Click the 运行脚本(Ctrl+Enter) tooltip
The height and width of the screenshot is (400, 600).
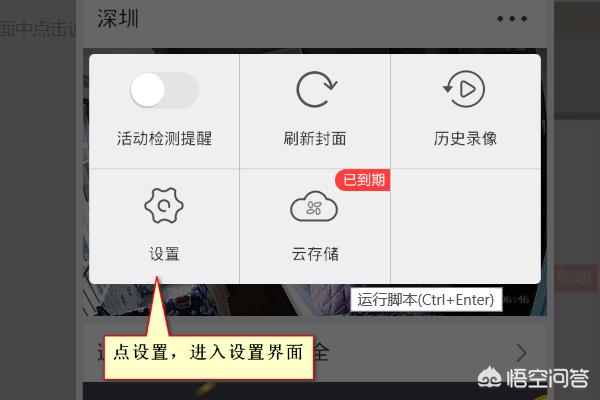(426, 300)
